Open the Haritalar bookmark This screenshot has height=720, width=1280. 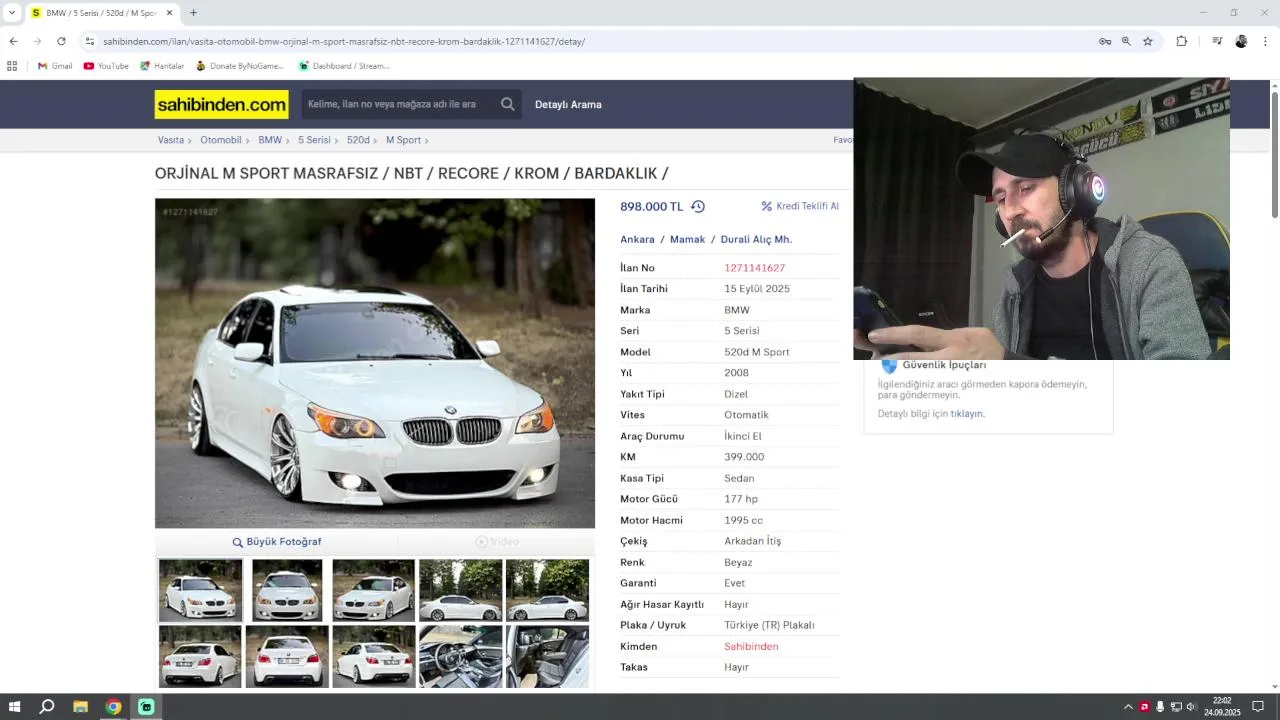coord(162,66)
